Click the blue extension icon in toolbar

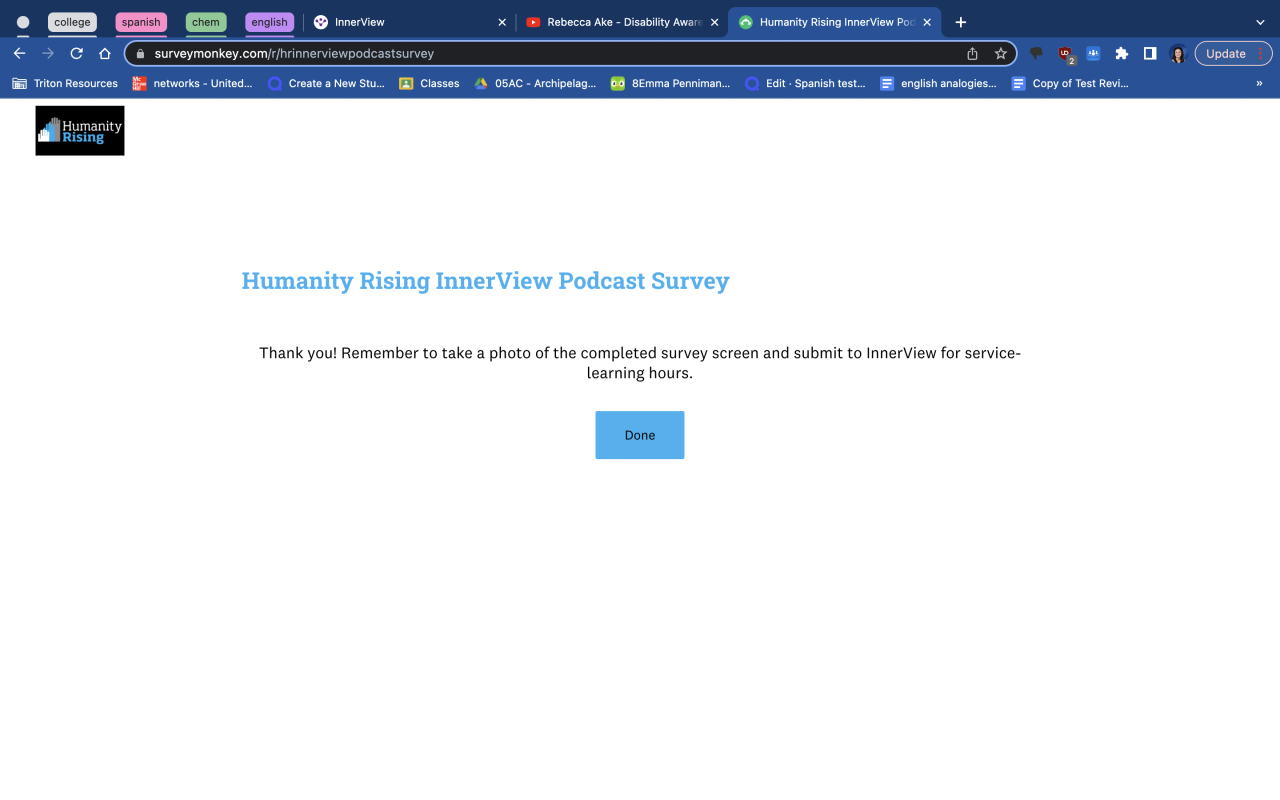point(1093,54)
